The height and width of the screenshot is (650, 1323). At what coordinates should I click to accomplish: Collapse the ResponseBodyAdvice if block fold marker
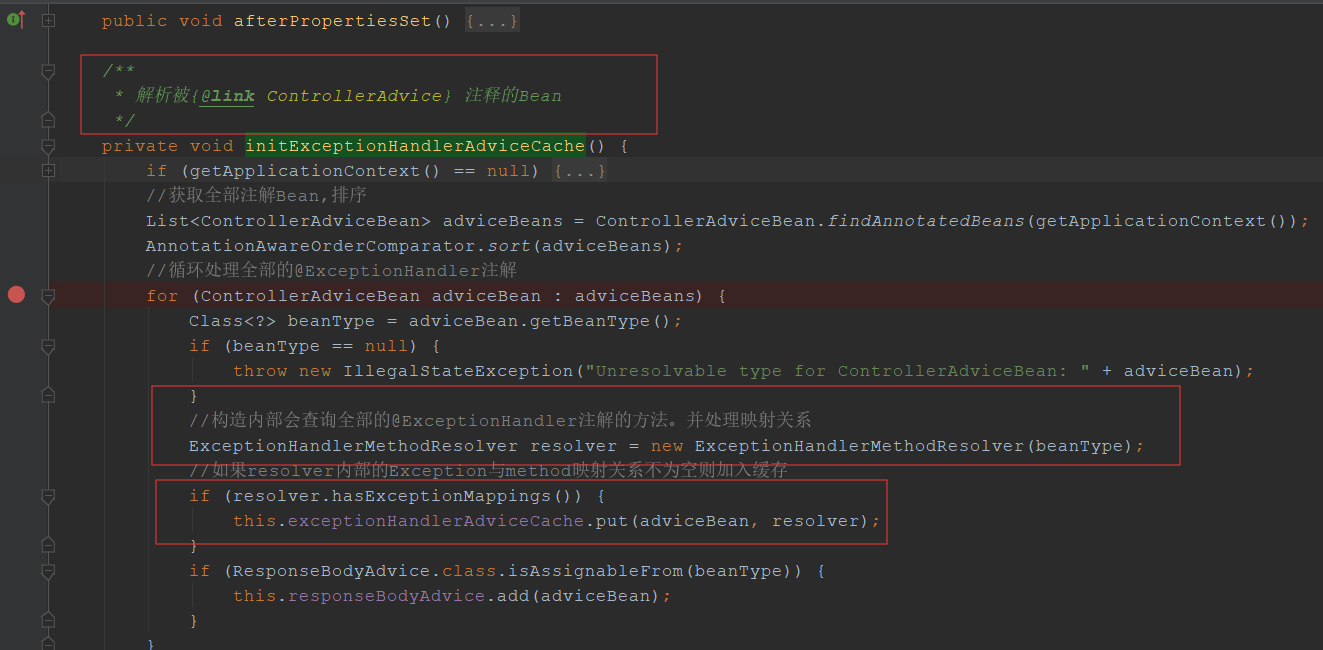pos(47,571)
